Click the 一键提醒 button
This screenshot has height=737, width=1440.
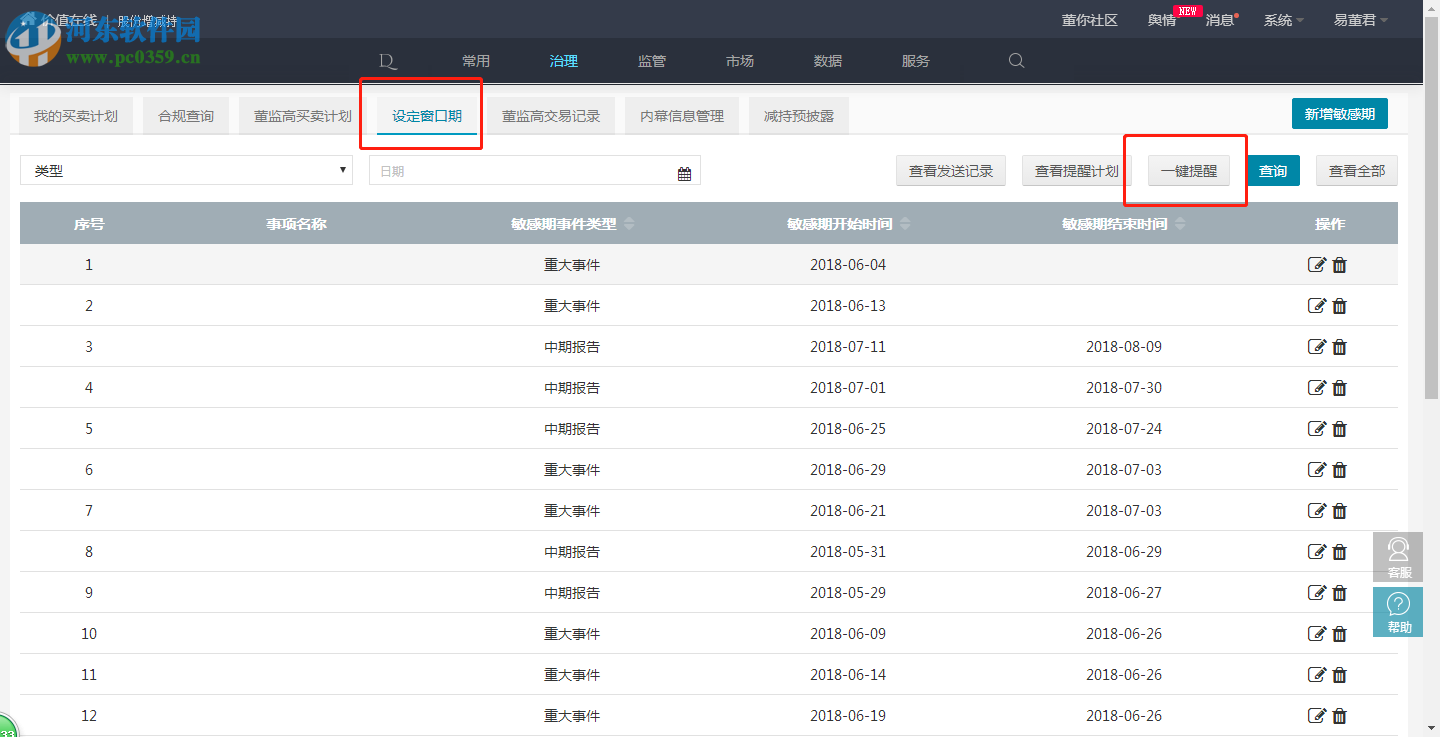coord(1188,170)
